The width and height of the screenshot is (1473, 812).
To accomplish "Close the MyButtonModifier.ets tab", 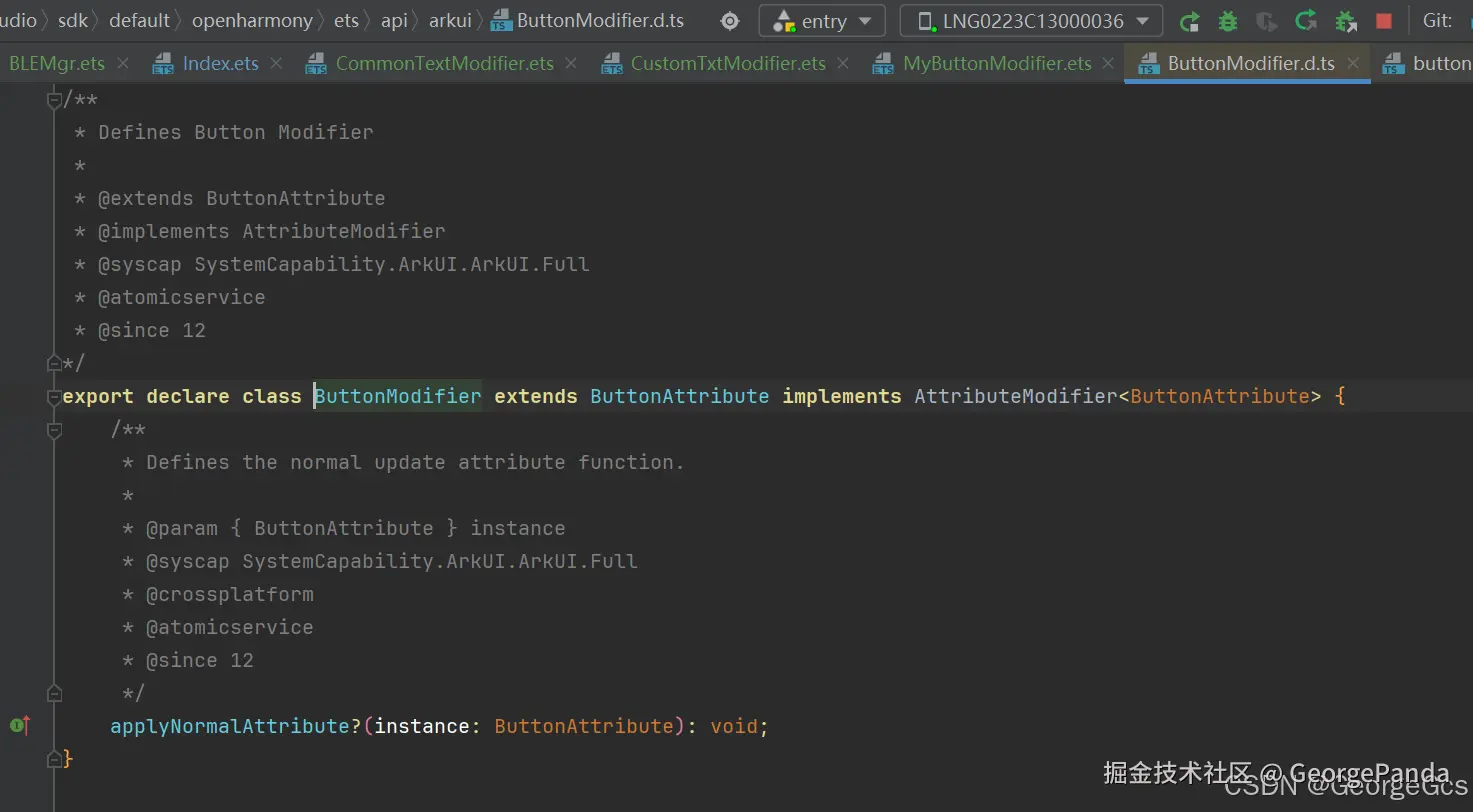I will 1108,63.
